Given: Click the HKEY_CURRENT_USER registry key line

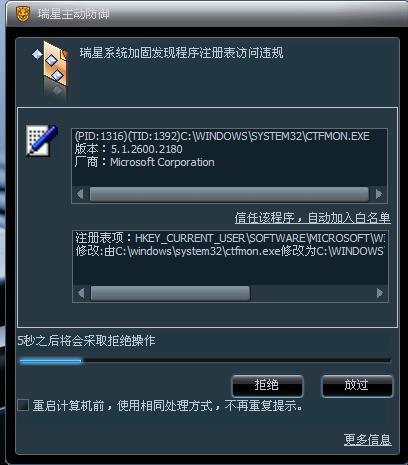Looking at the screenshot, I should (x=230, y=238).
